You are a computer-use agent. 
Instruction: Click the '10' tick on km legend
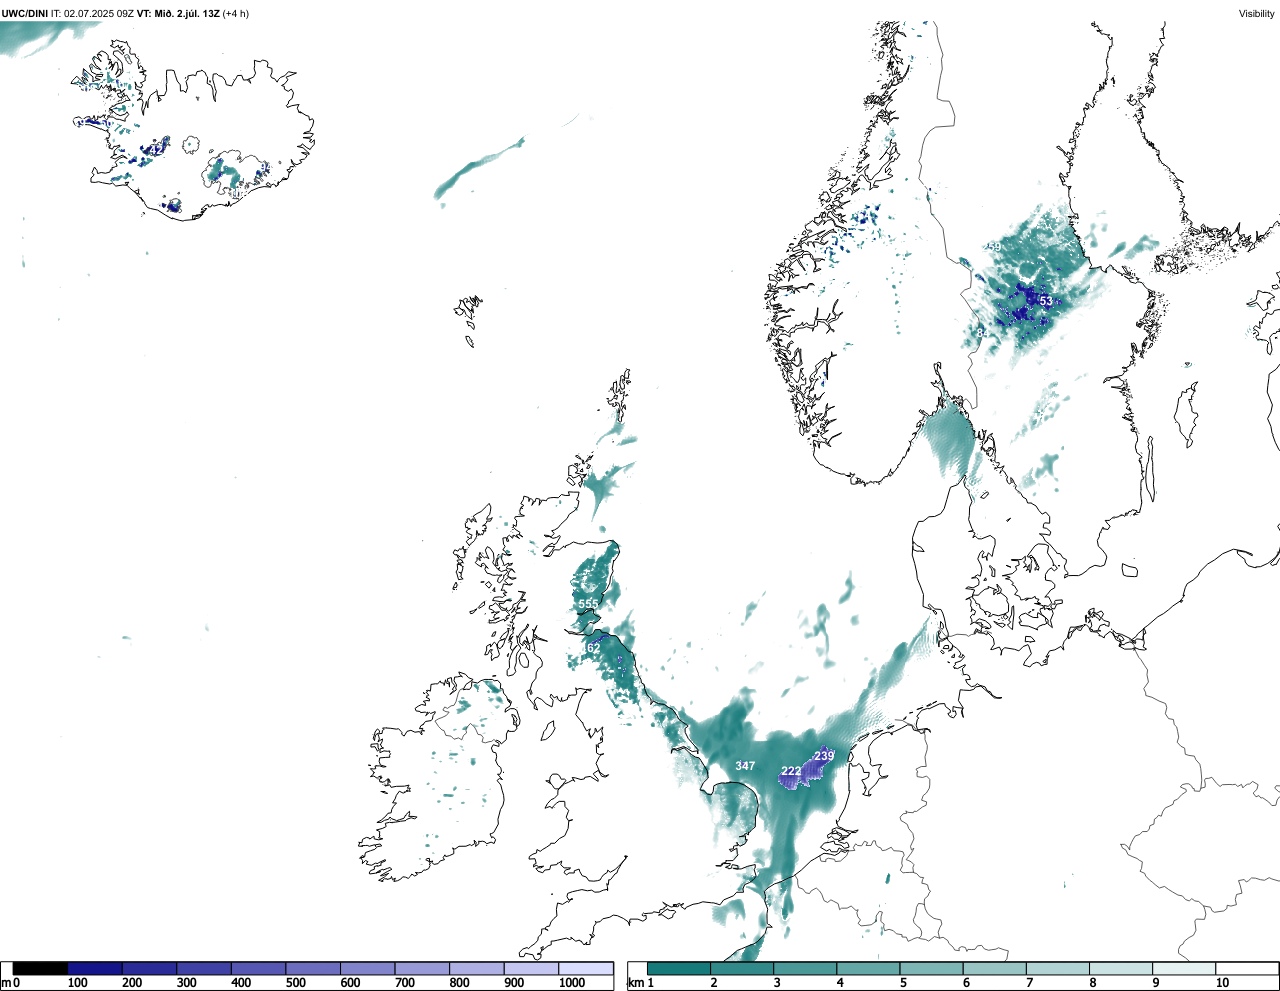[1222, 983]
